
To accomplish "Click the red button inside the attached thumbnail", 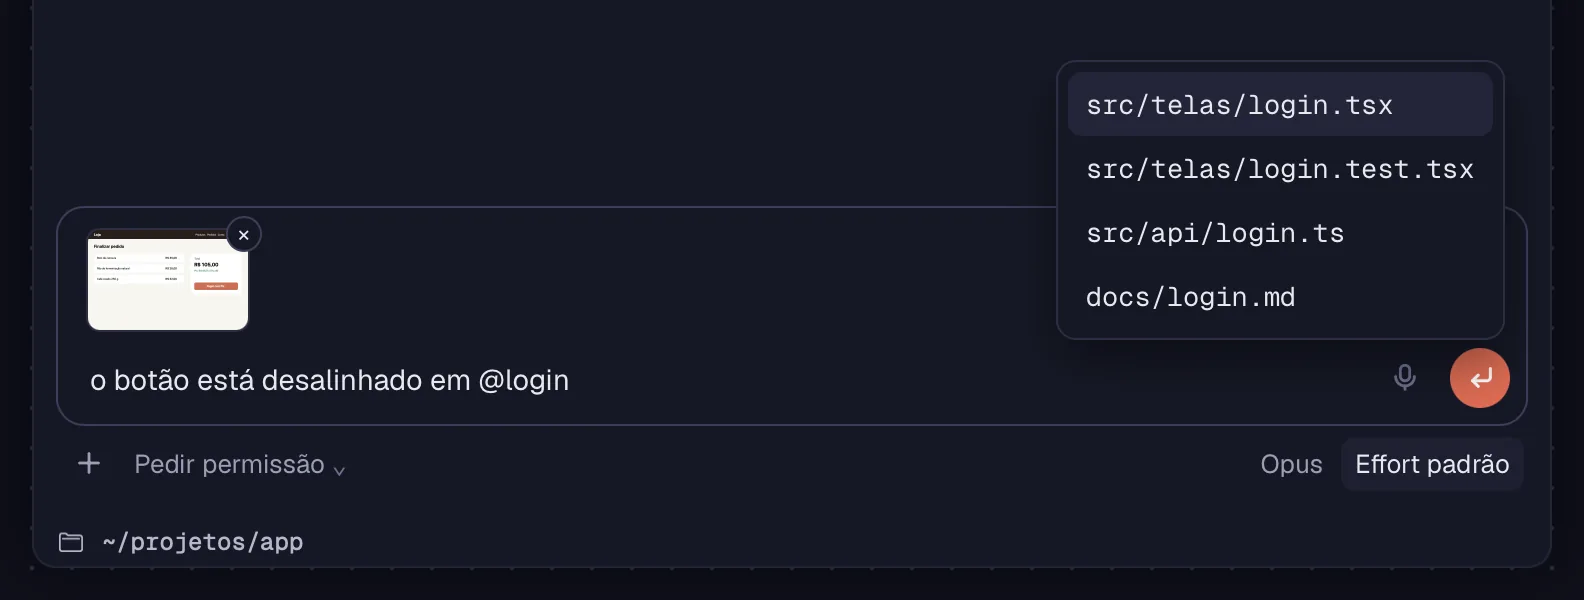I will (216, 286).
